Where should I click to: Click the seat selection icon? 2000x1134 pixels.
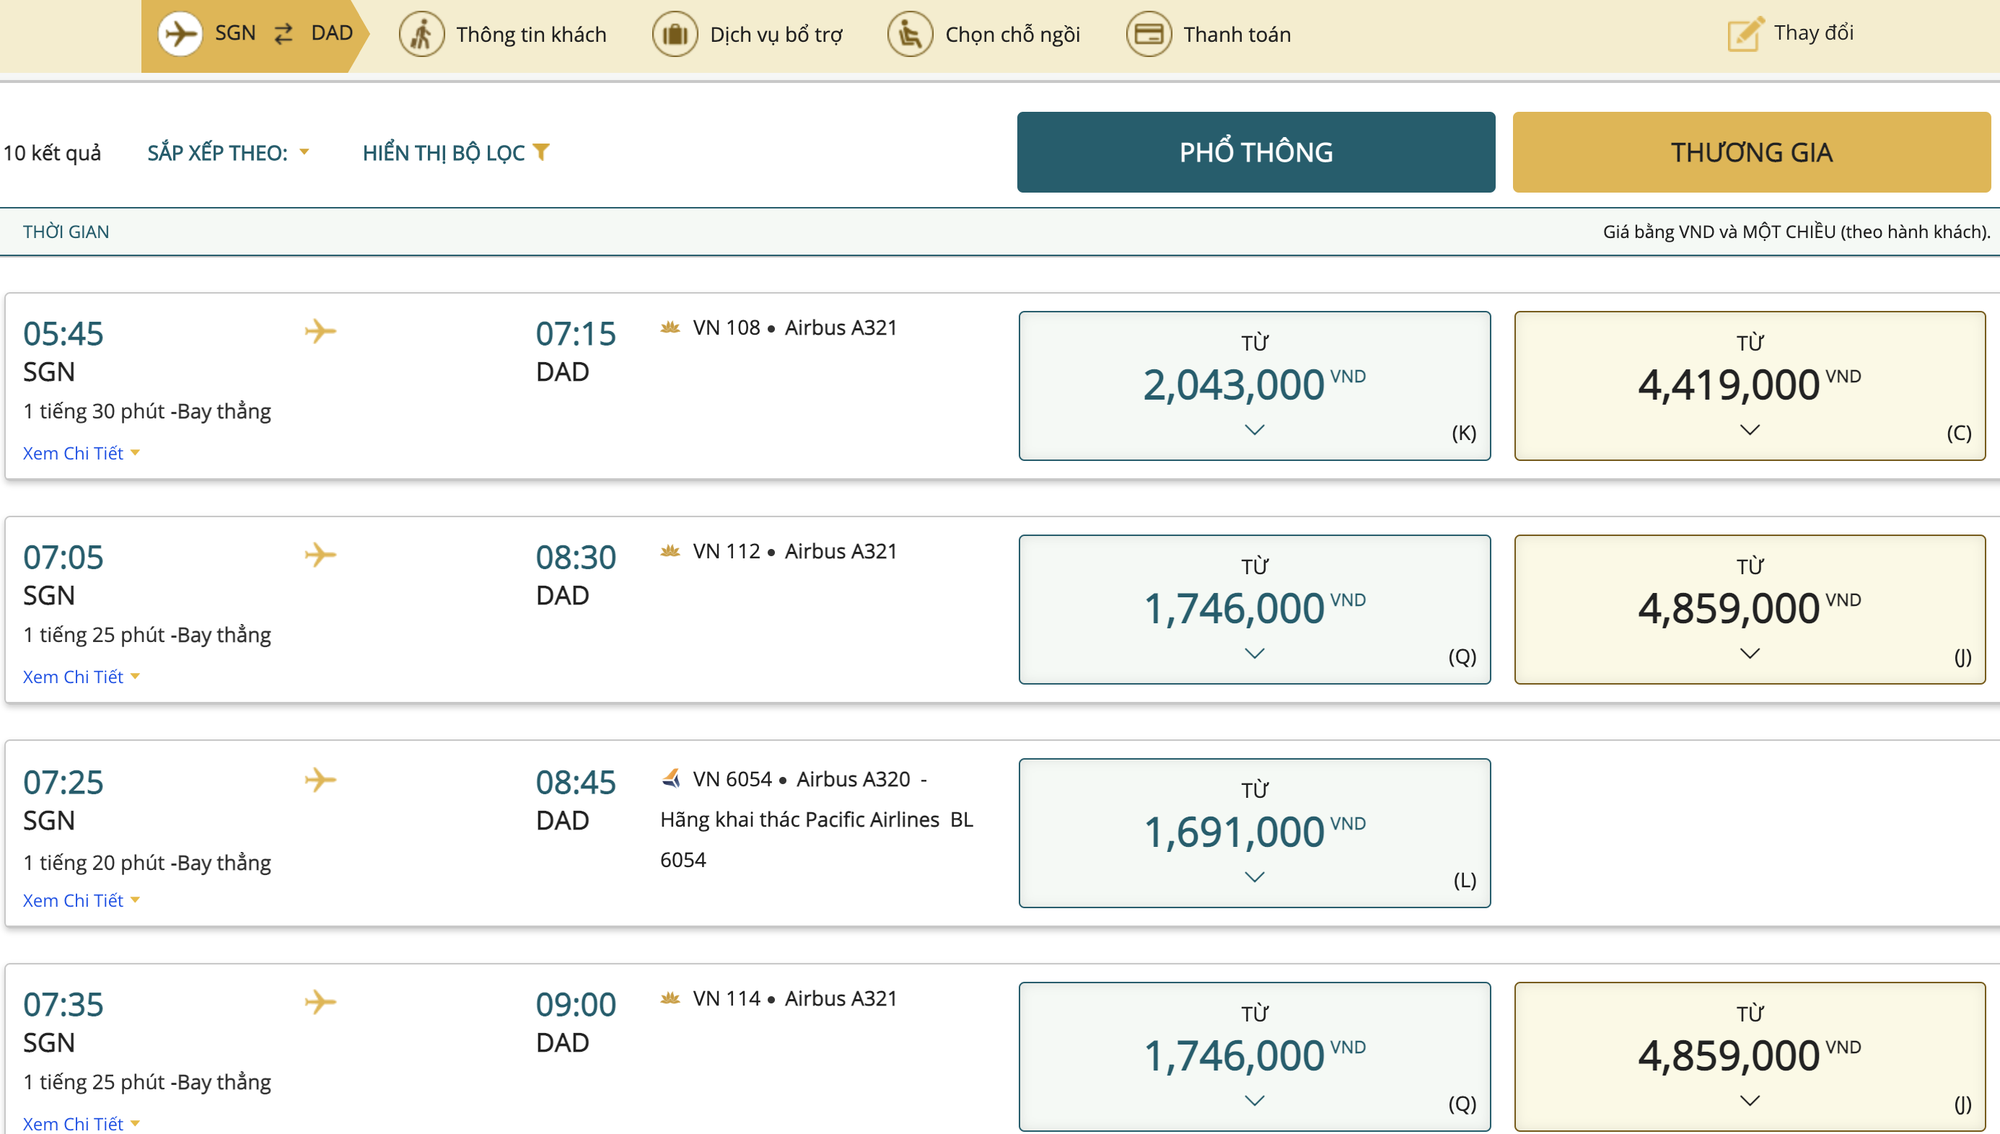click(x=910, y=34)
